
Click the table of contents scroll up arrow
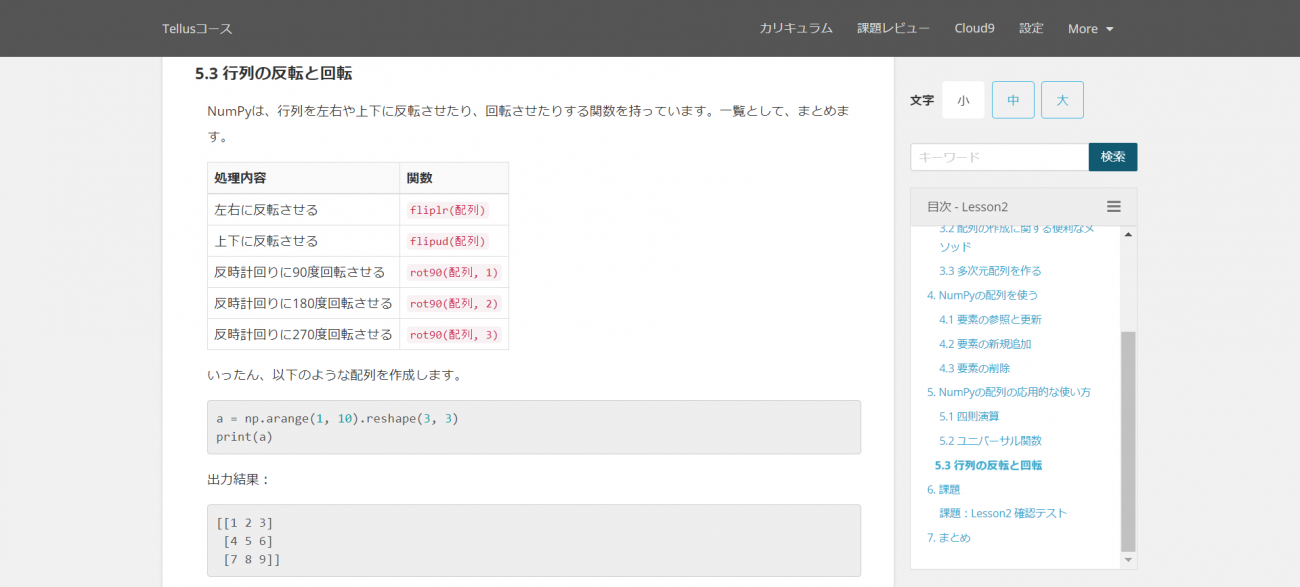coord(1128,234)
